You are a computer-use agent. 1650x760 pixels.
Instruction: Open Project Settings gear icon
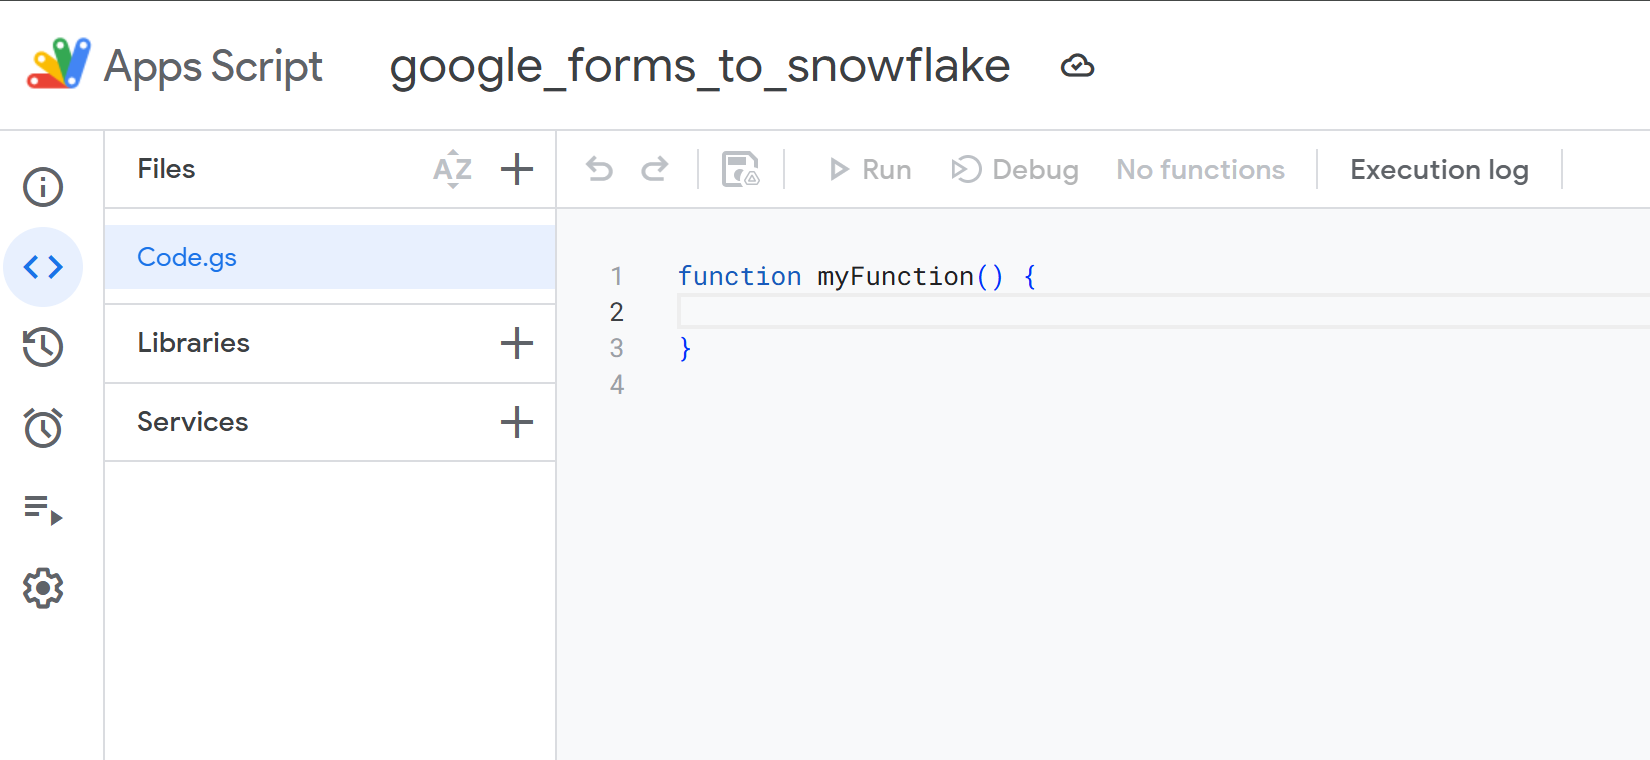[x=43, y=589]
